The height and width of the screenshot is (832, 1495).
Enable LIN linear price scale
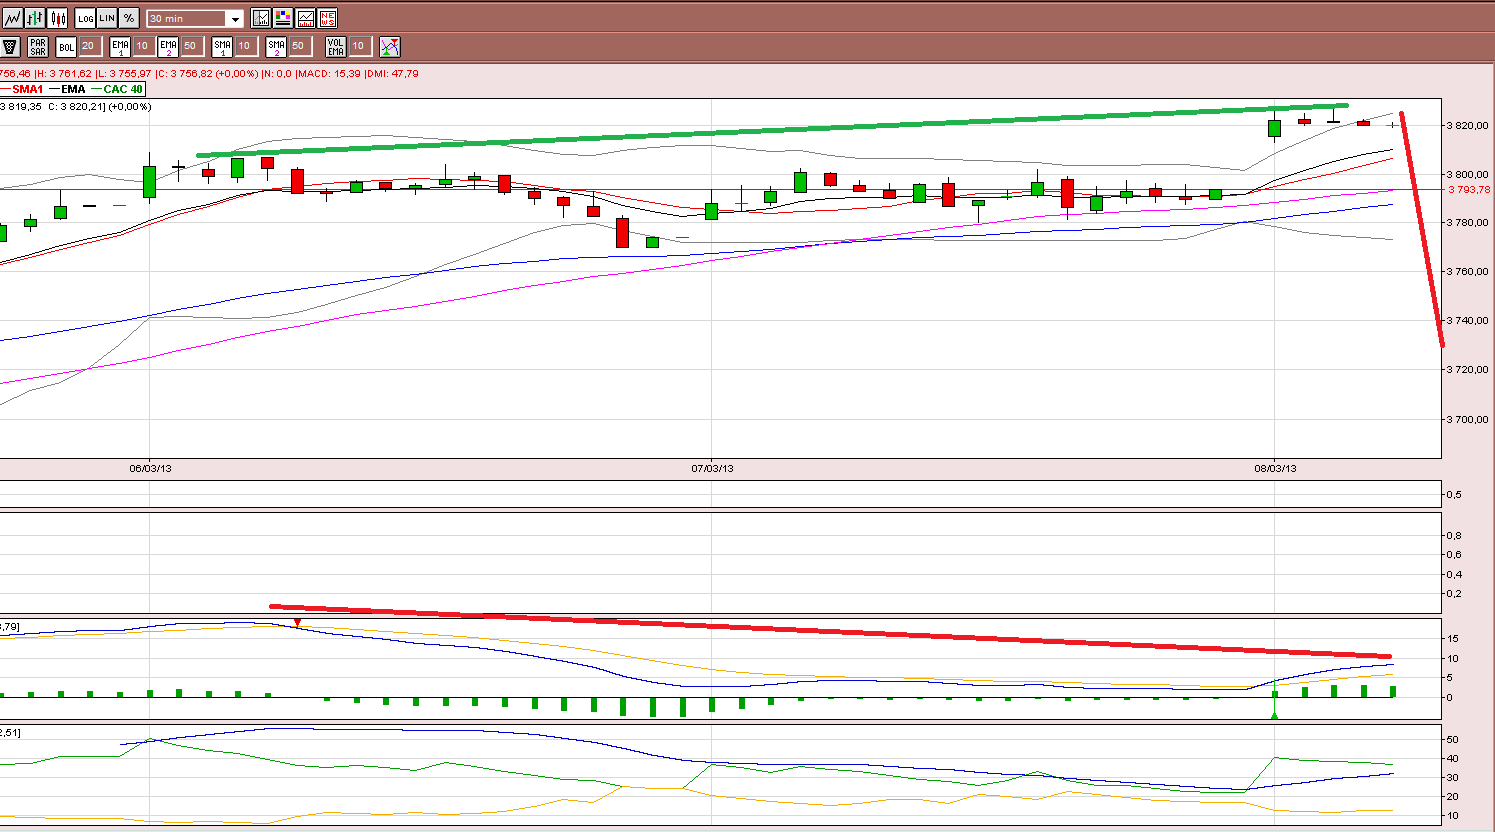click(x=107, y=18)
